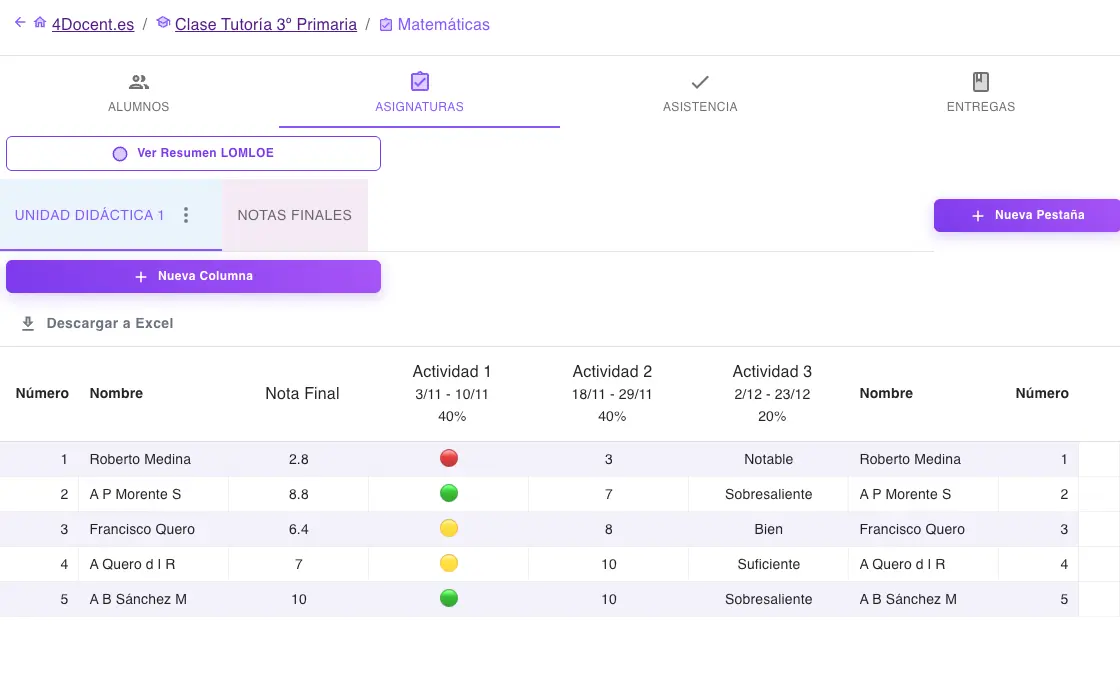1120x692 pixels.
Task: Click the Actividad 1 column header
Action: point(451,393)
